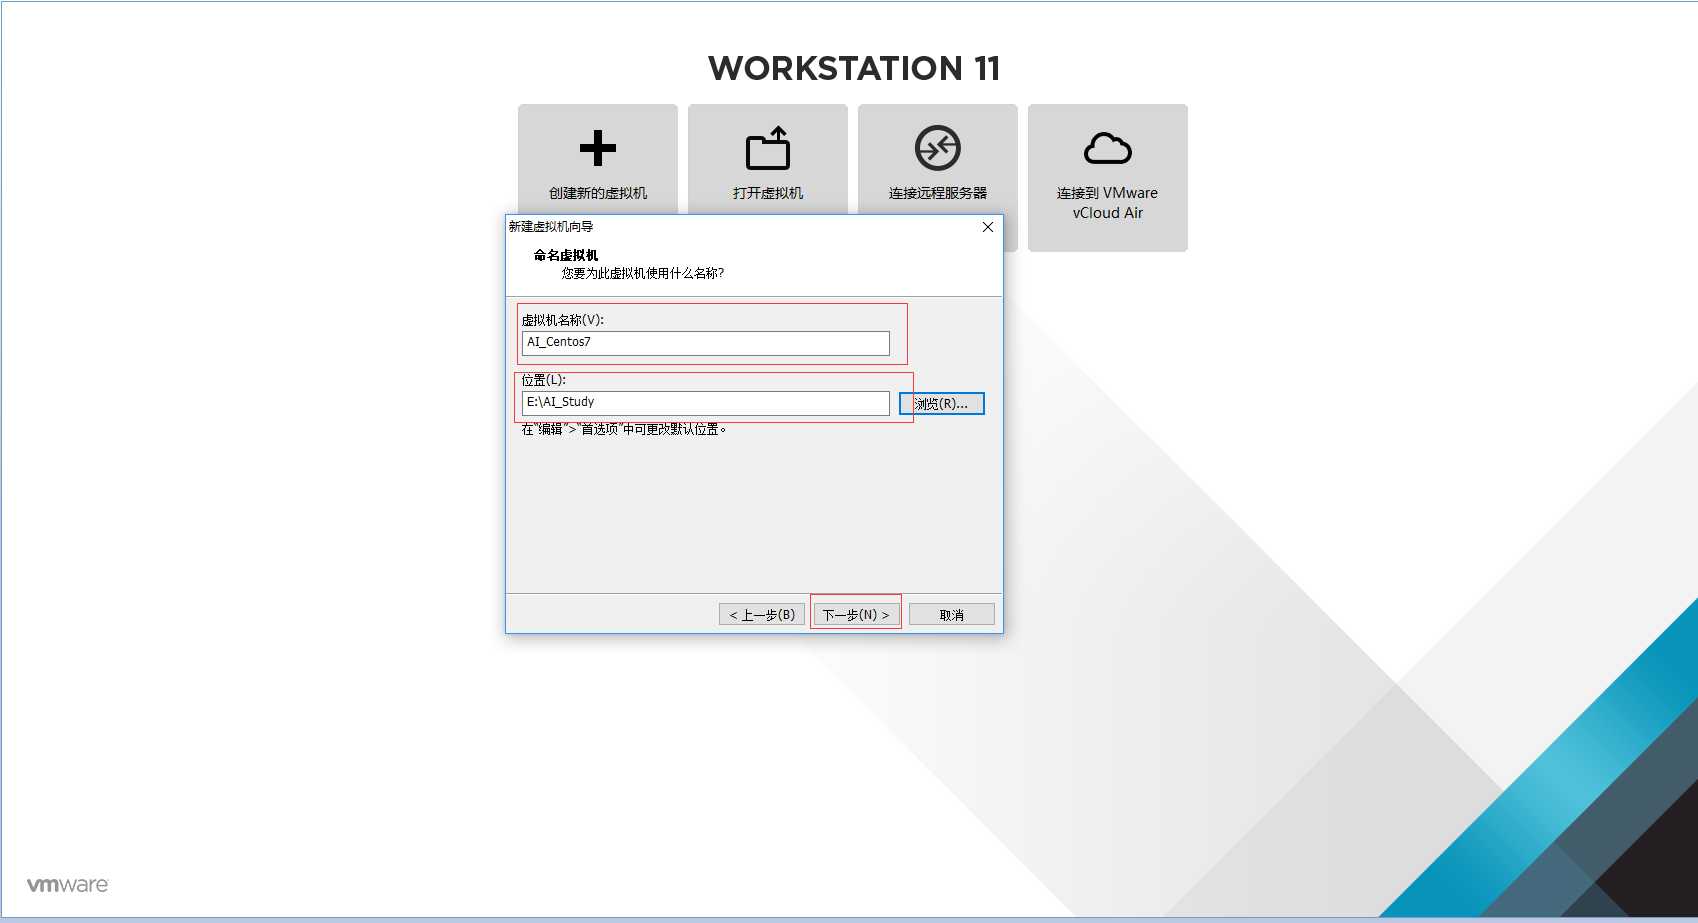
Task: Open a virtual machine via the folder icon
Action: click(768, 148)
